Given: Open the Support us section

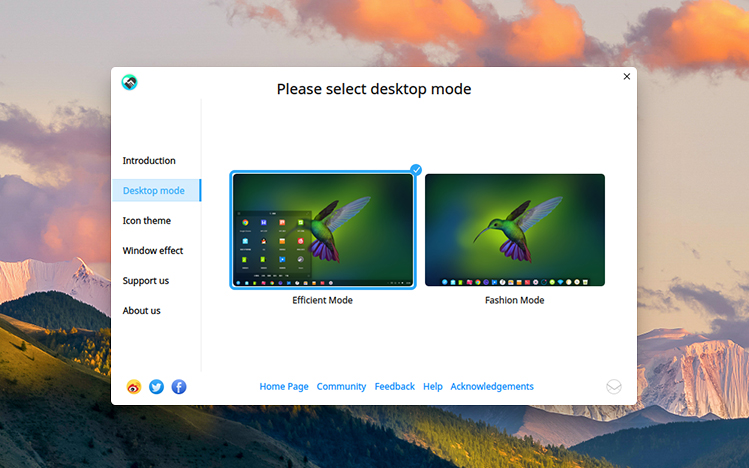Looking at the screenshot, I should click(146, 281).
